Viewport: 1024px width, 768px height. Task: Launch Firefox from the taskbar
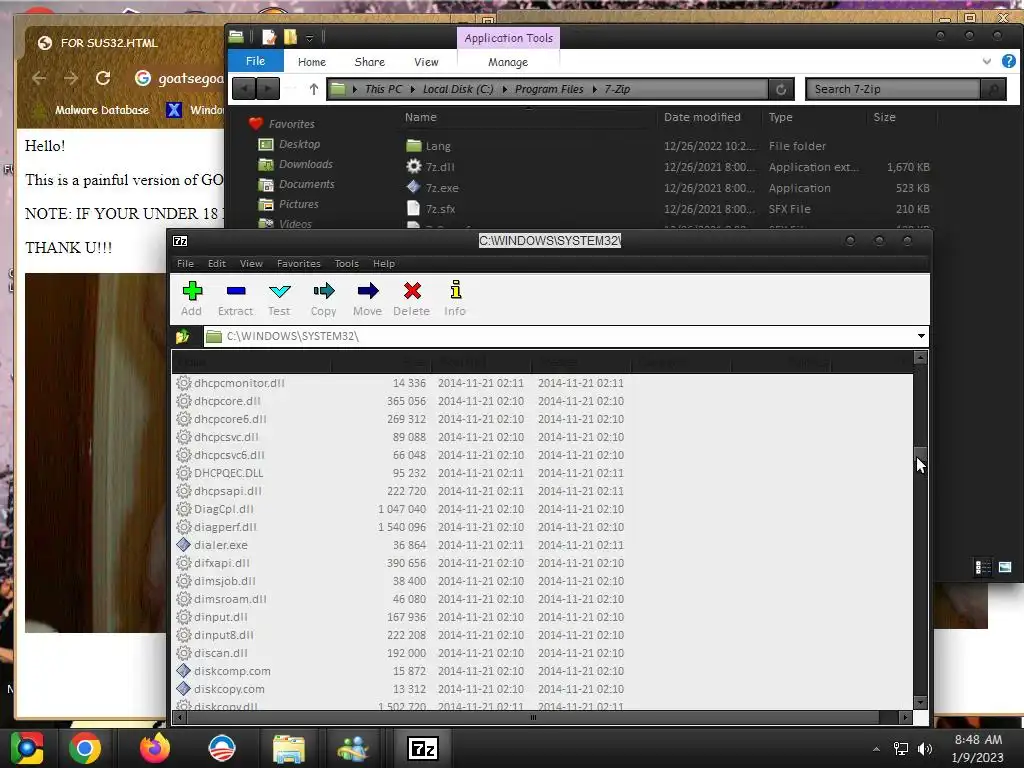tap(155, 748)
